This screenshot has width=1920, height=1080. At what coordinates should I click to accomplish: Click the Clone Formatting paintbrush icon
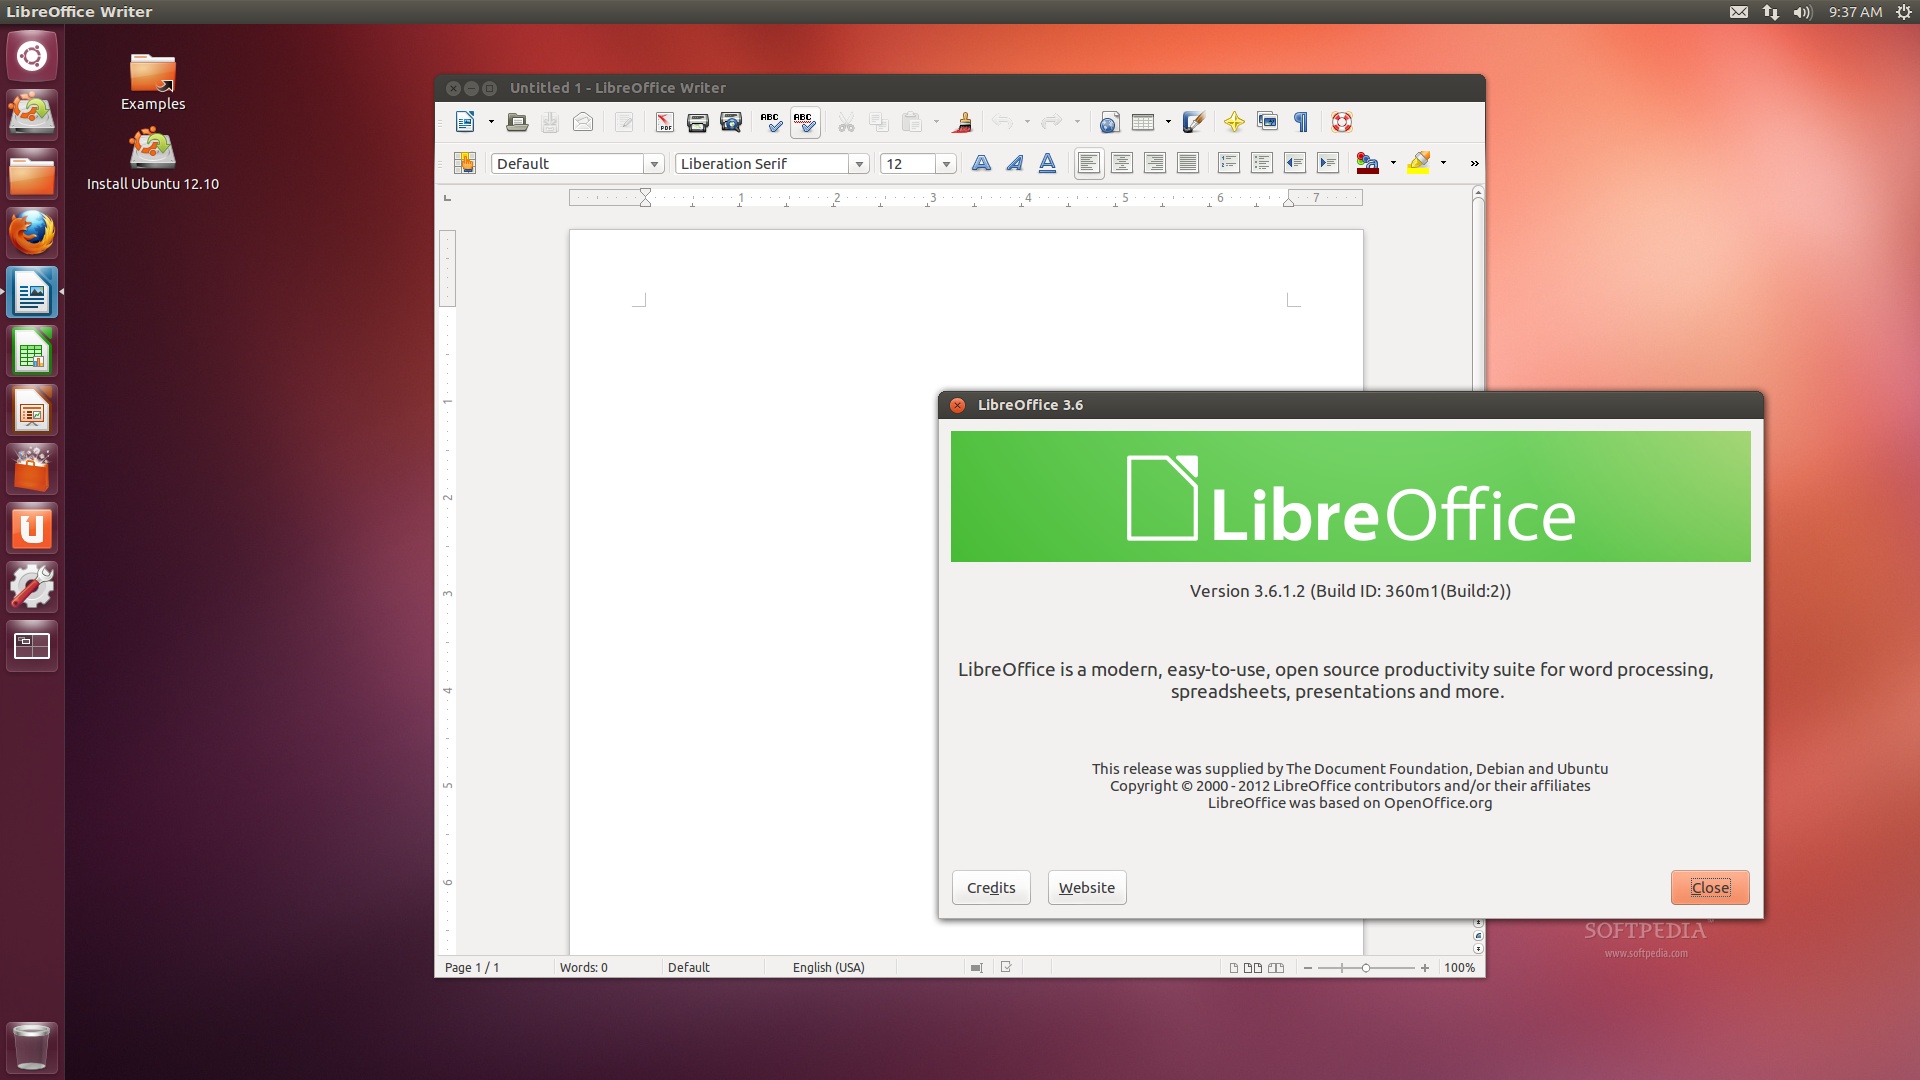[x=963, y=122]
